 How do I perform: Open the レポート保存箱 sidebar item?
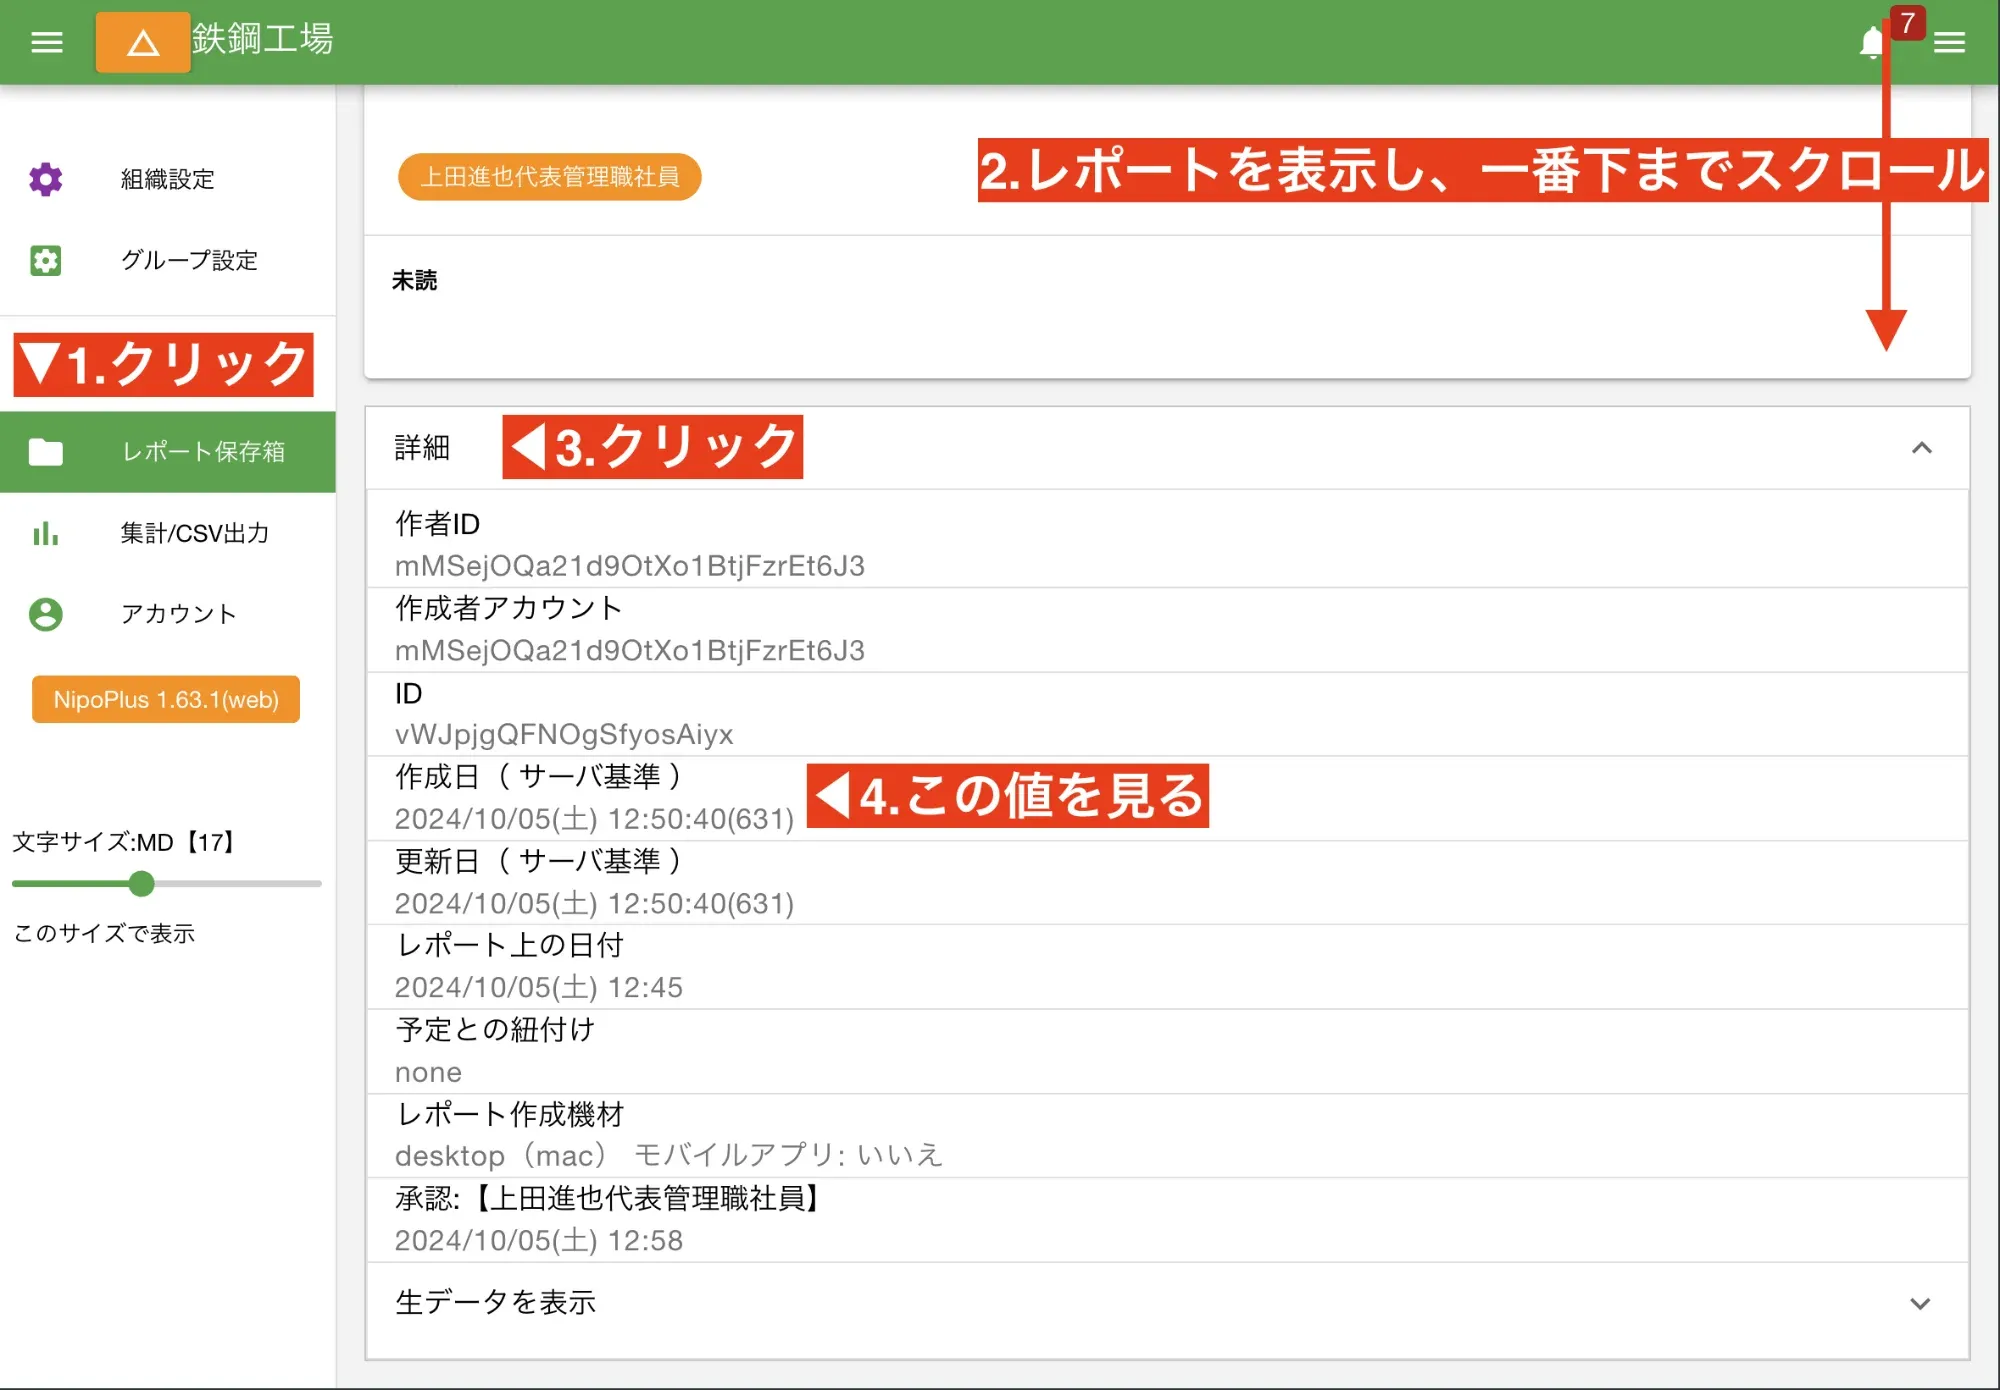click(203, 452)
